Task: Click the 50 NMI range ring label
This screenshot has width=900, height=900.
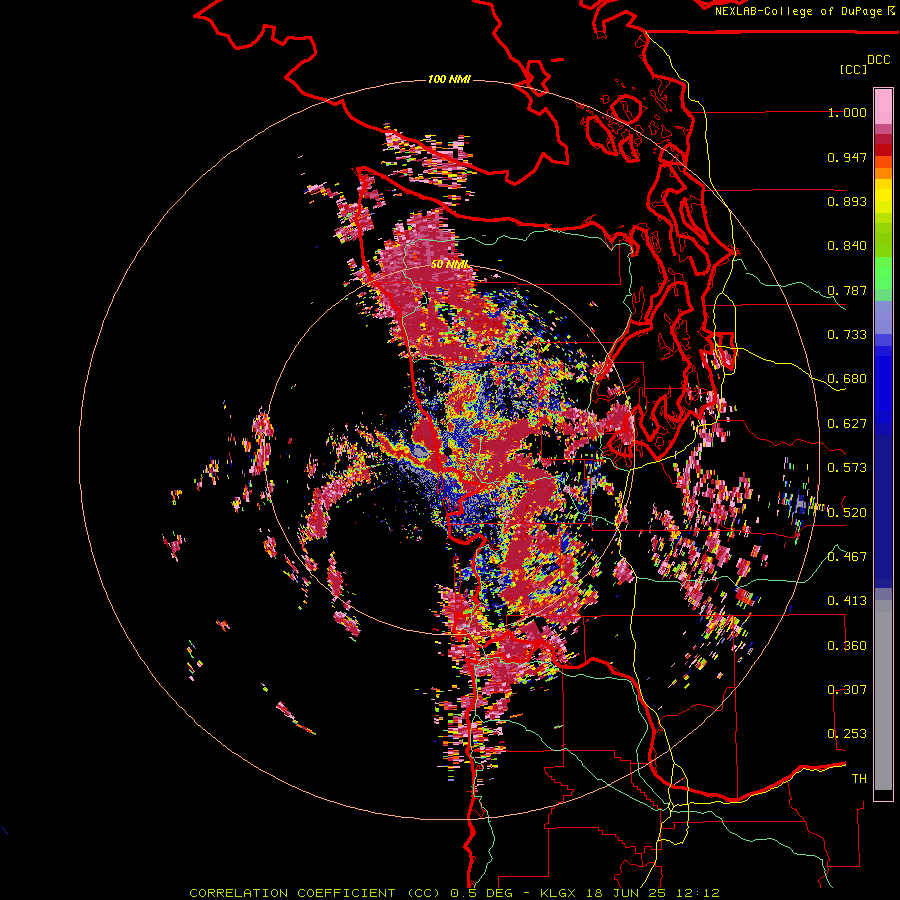Action: (x=450, y=265)
